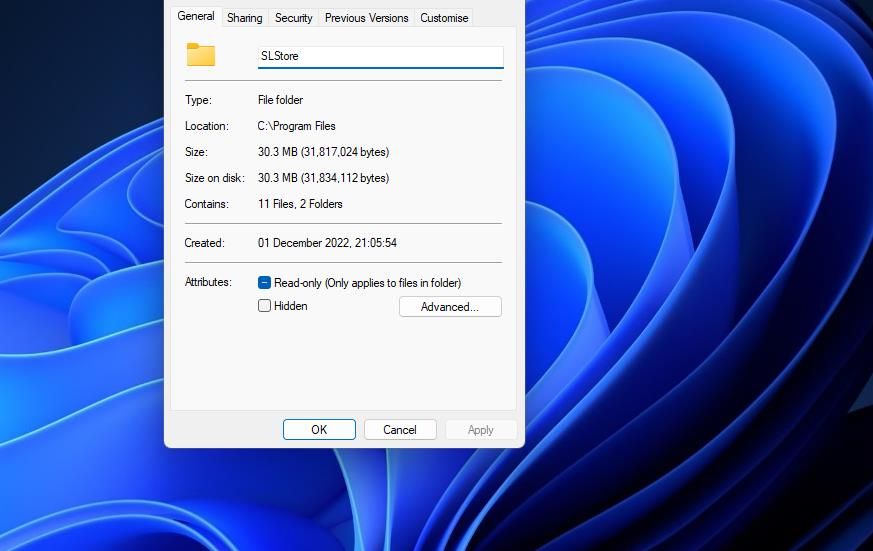
Task: Open the Advanced attributes dialog
Action: tap(450, 307)
